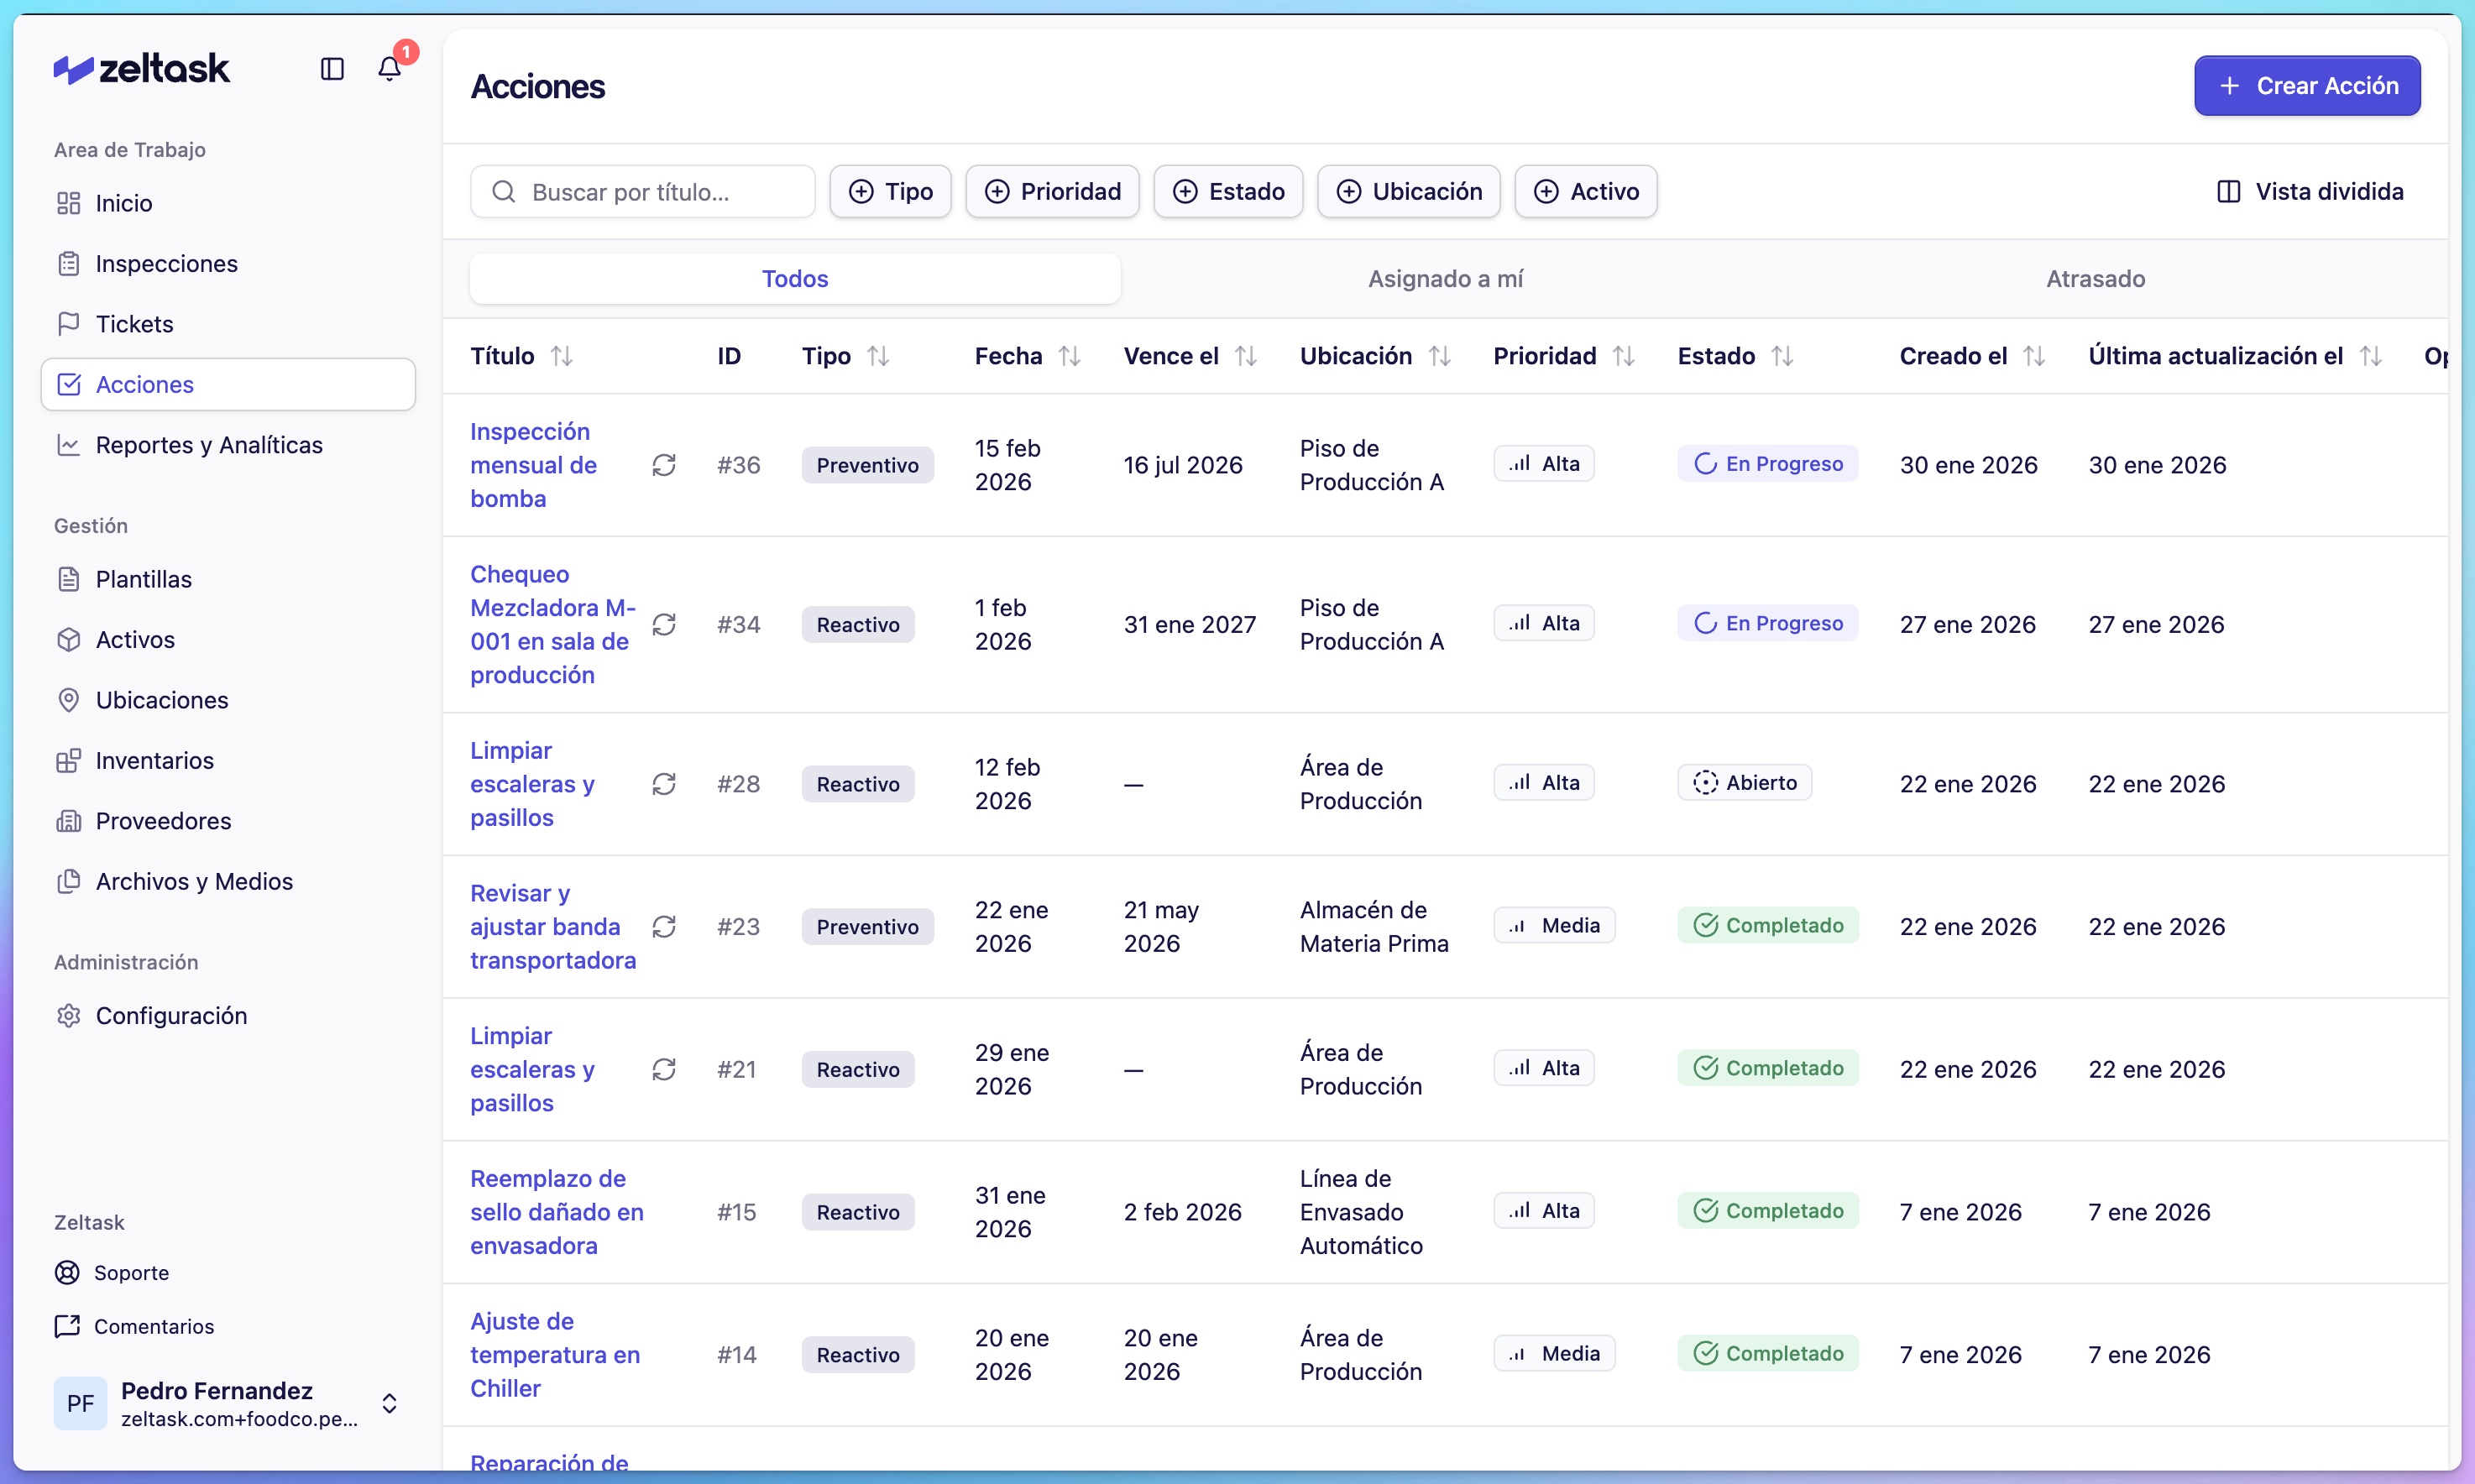Screen dimensions: 2475x1484
Task: Sort by the Creado el column
Action: (x=1972, y=356)
